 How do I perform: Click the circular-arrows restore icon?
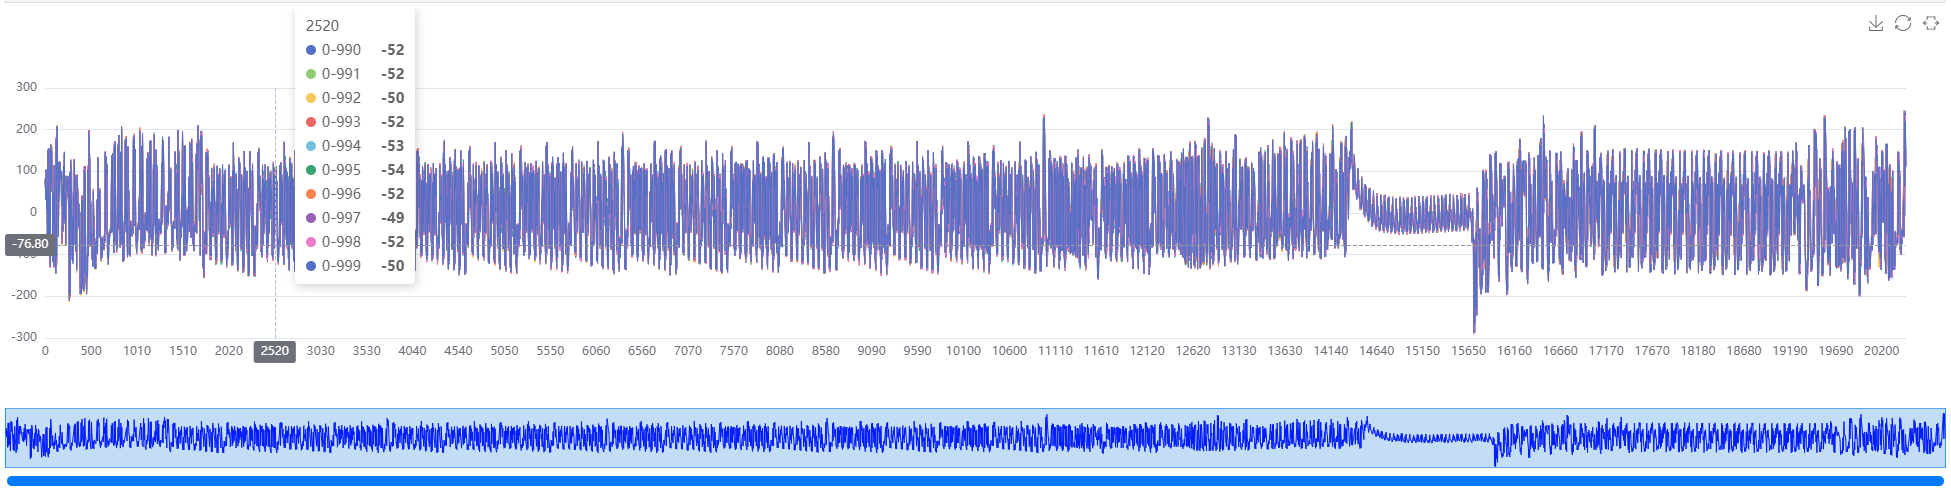[x=1903, y=23]
